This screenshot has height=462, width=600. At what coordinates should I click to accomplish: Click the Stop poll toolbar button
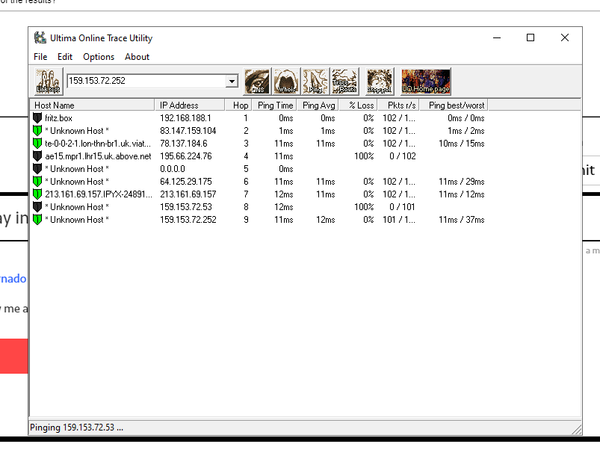pyautogui.click(x=380, y=81)
